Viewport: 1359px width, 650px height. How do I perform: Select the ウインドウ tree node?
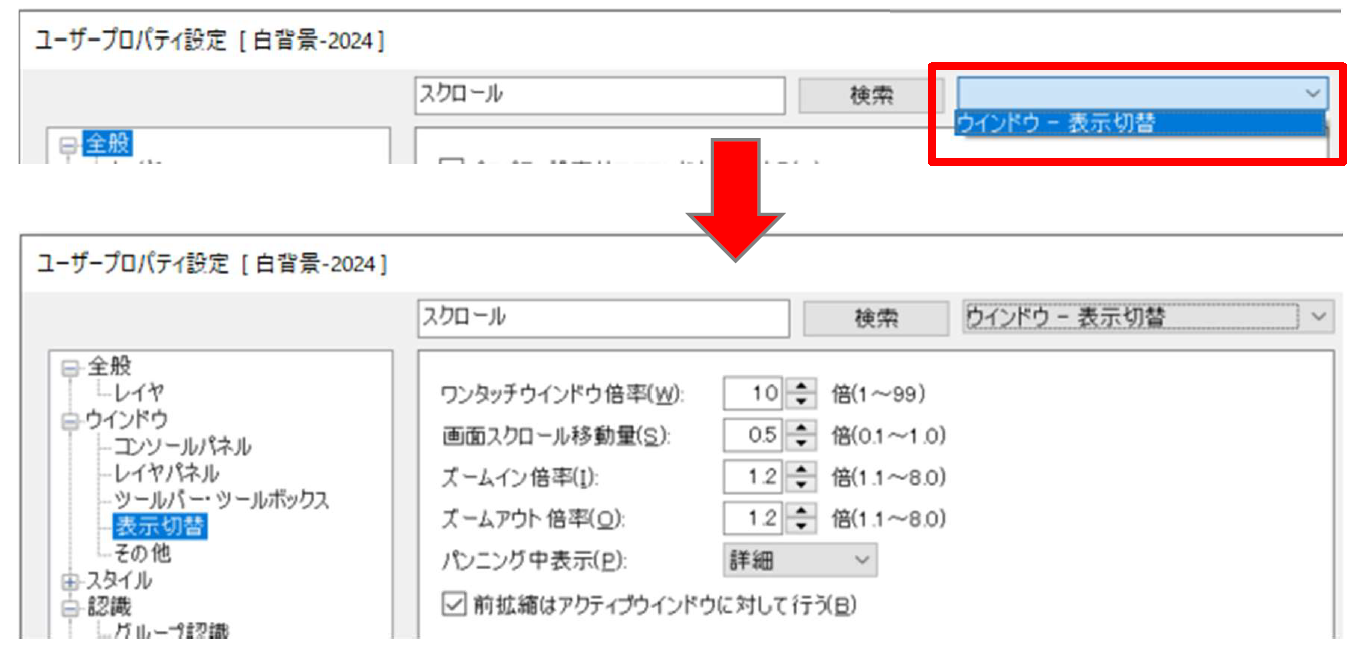[126, 420]
